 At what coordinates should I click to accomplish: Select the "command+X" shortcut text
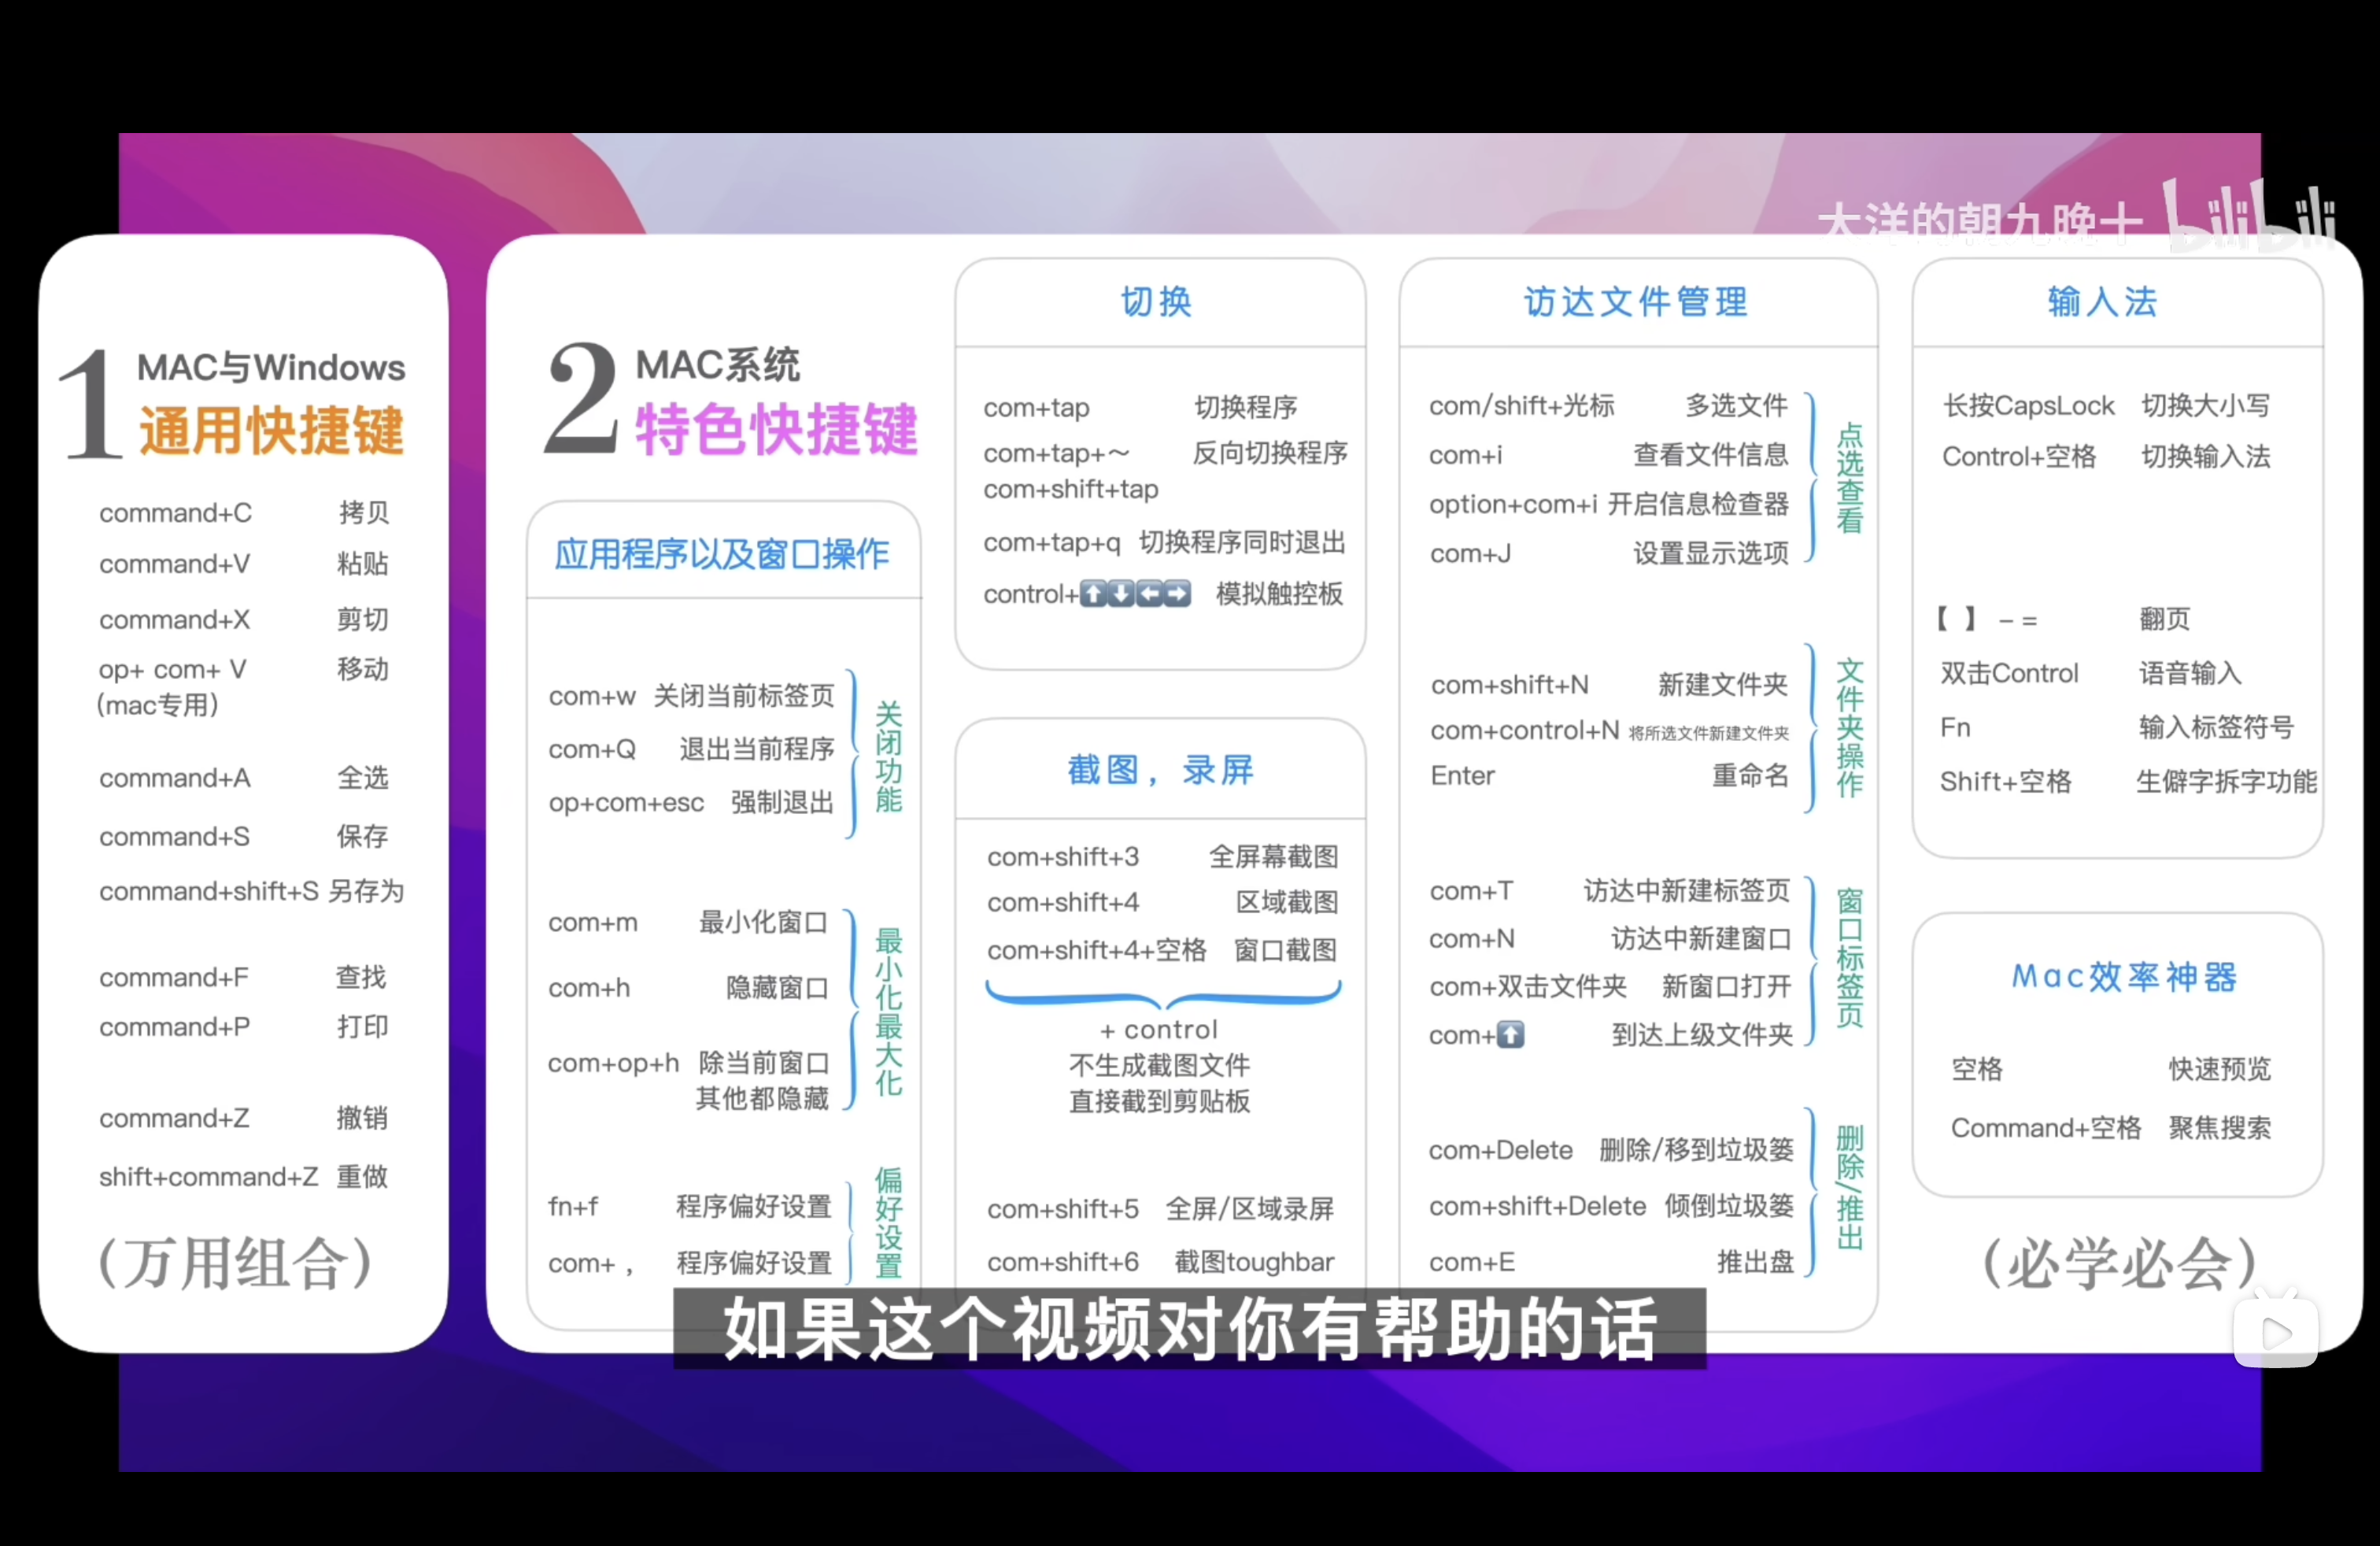point(174,620)
